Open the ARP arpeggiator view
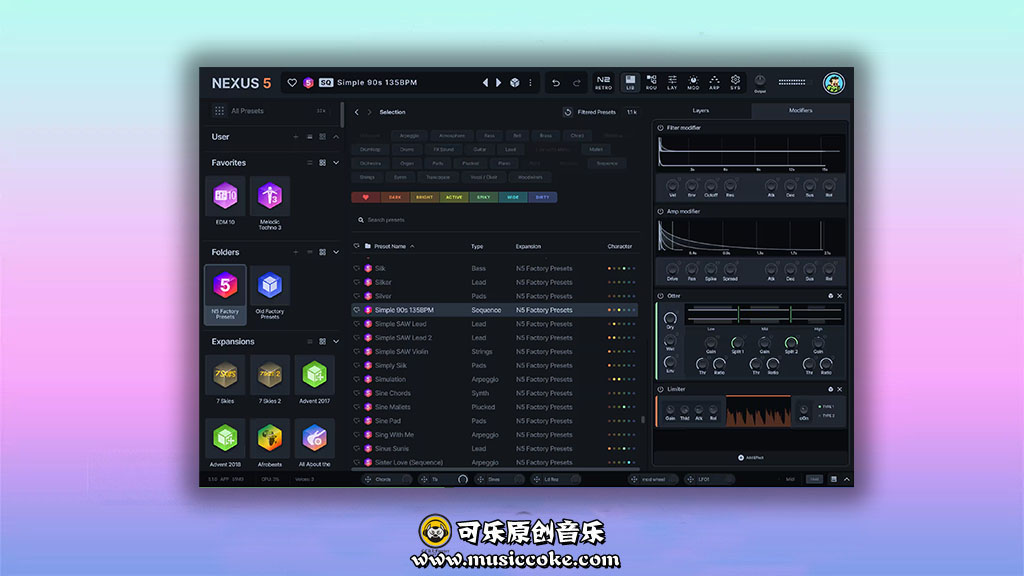1024x576 pixels. point(714,82)
